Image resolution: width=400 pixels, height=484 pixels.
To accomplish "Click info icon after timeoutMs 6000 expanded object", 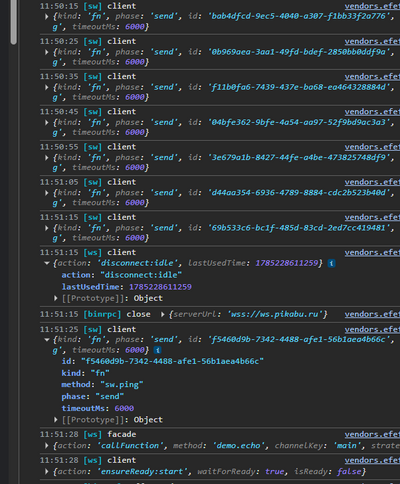I will click(158, 350).
